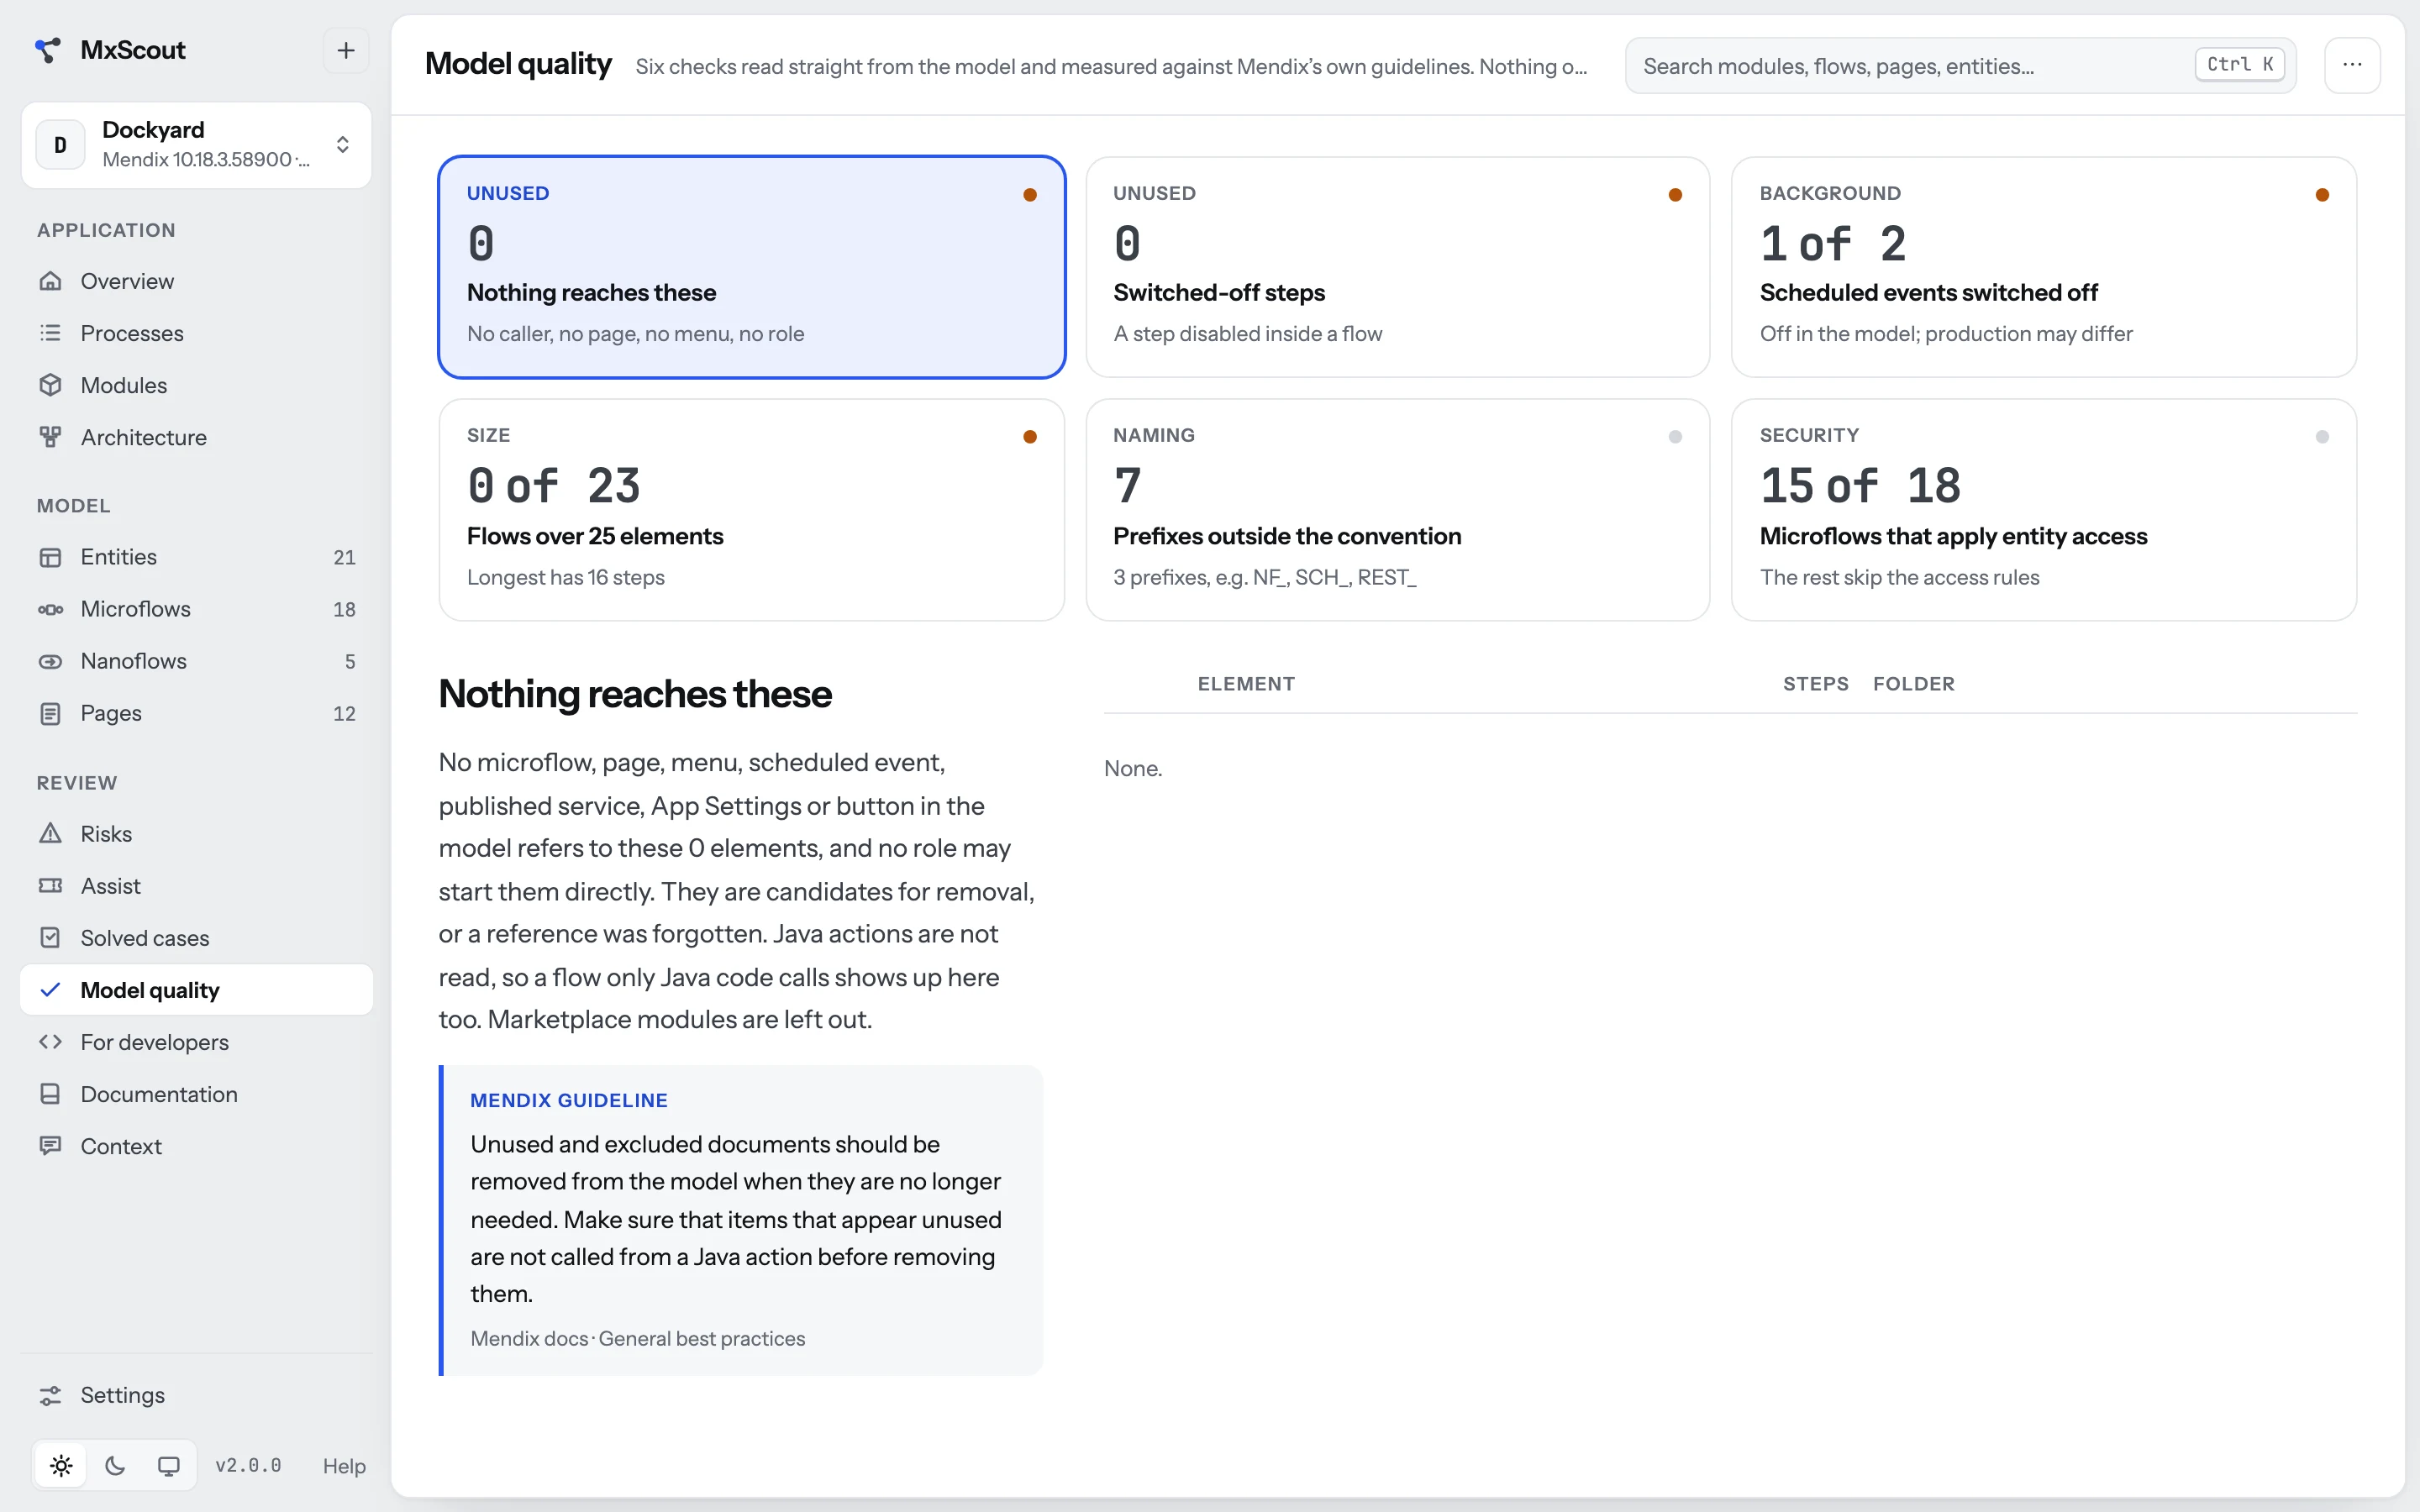
Task: Sort by the STEPS column header
Action: pos(1815,684)
